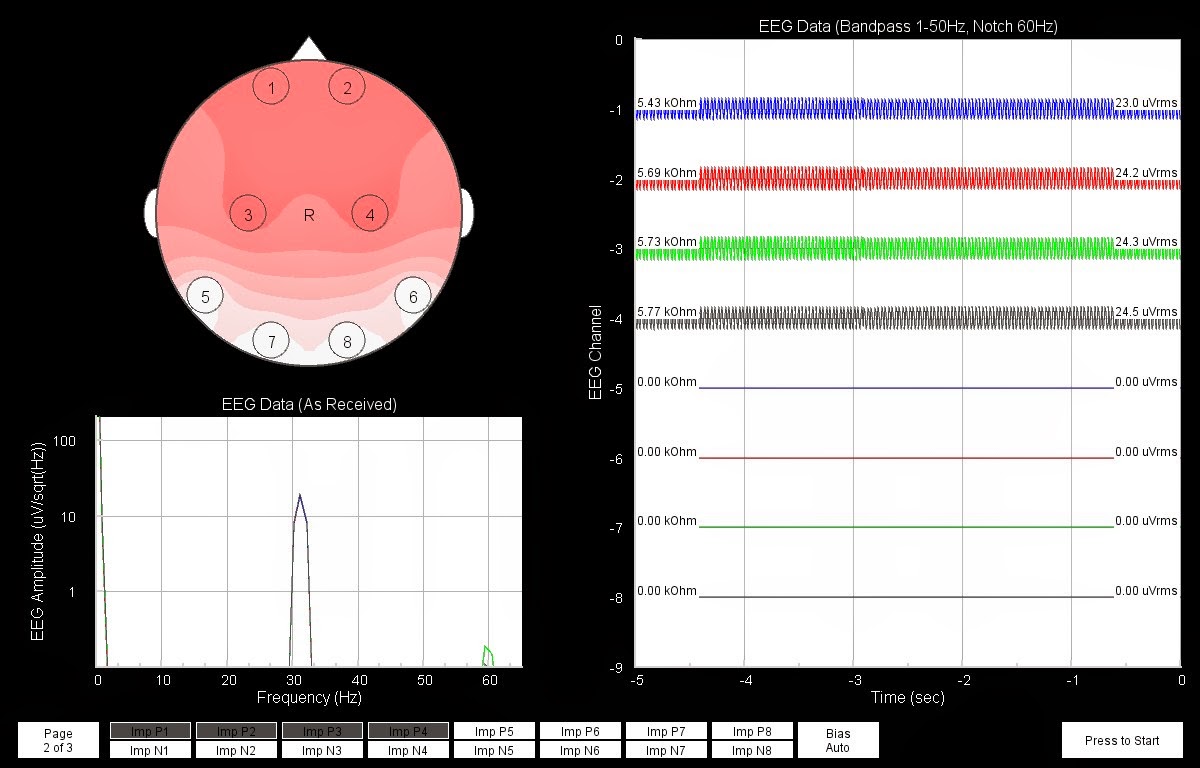The height and width of the screenshot is (768, 1200).
Task: Select electrode 4 on the head map
Action: 368,213
